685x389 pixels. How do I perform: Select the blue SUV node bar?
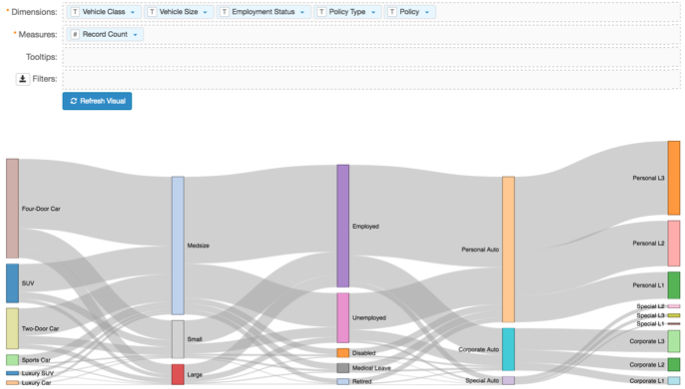(x=12, y=283)
